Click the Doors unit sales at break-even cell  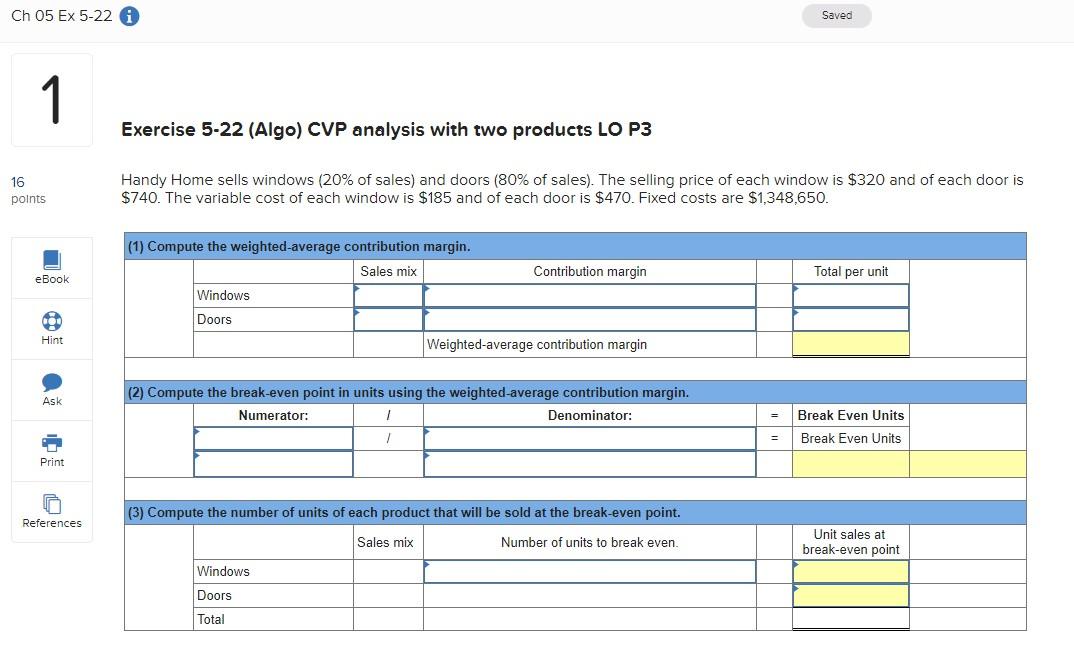[x=849, y=595]
